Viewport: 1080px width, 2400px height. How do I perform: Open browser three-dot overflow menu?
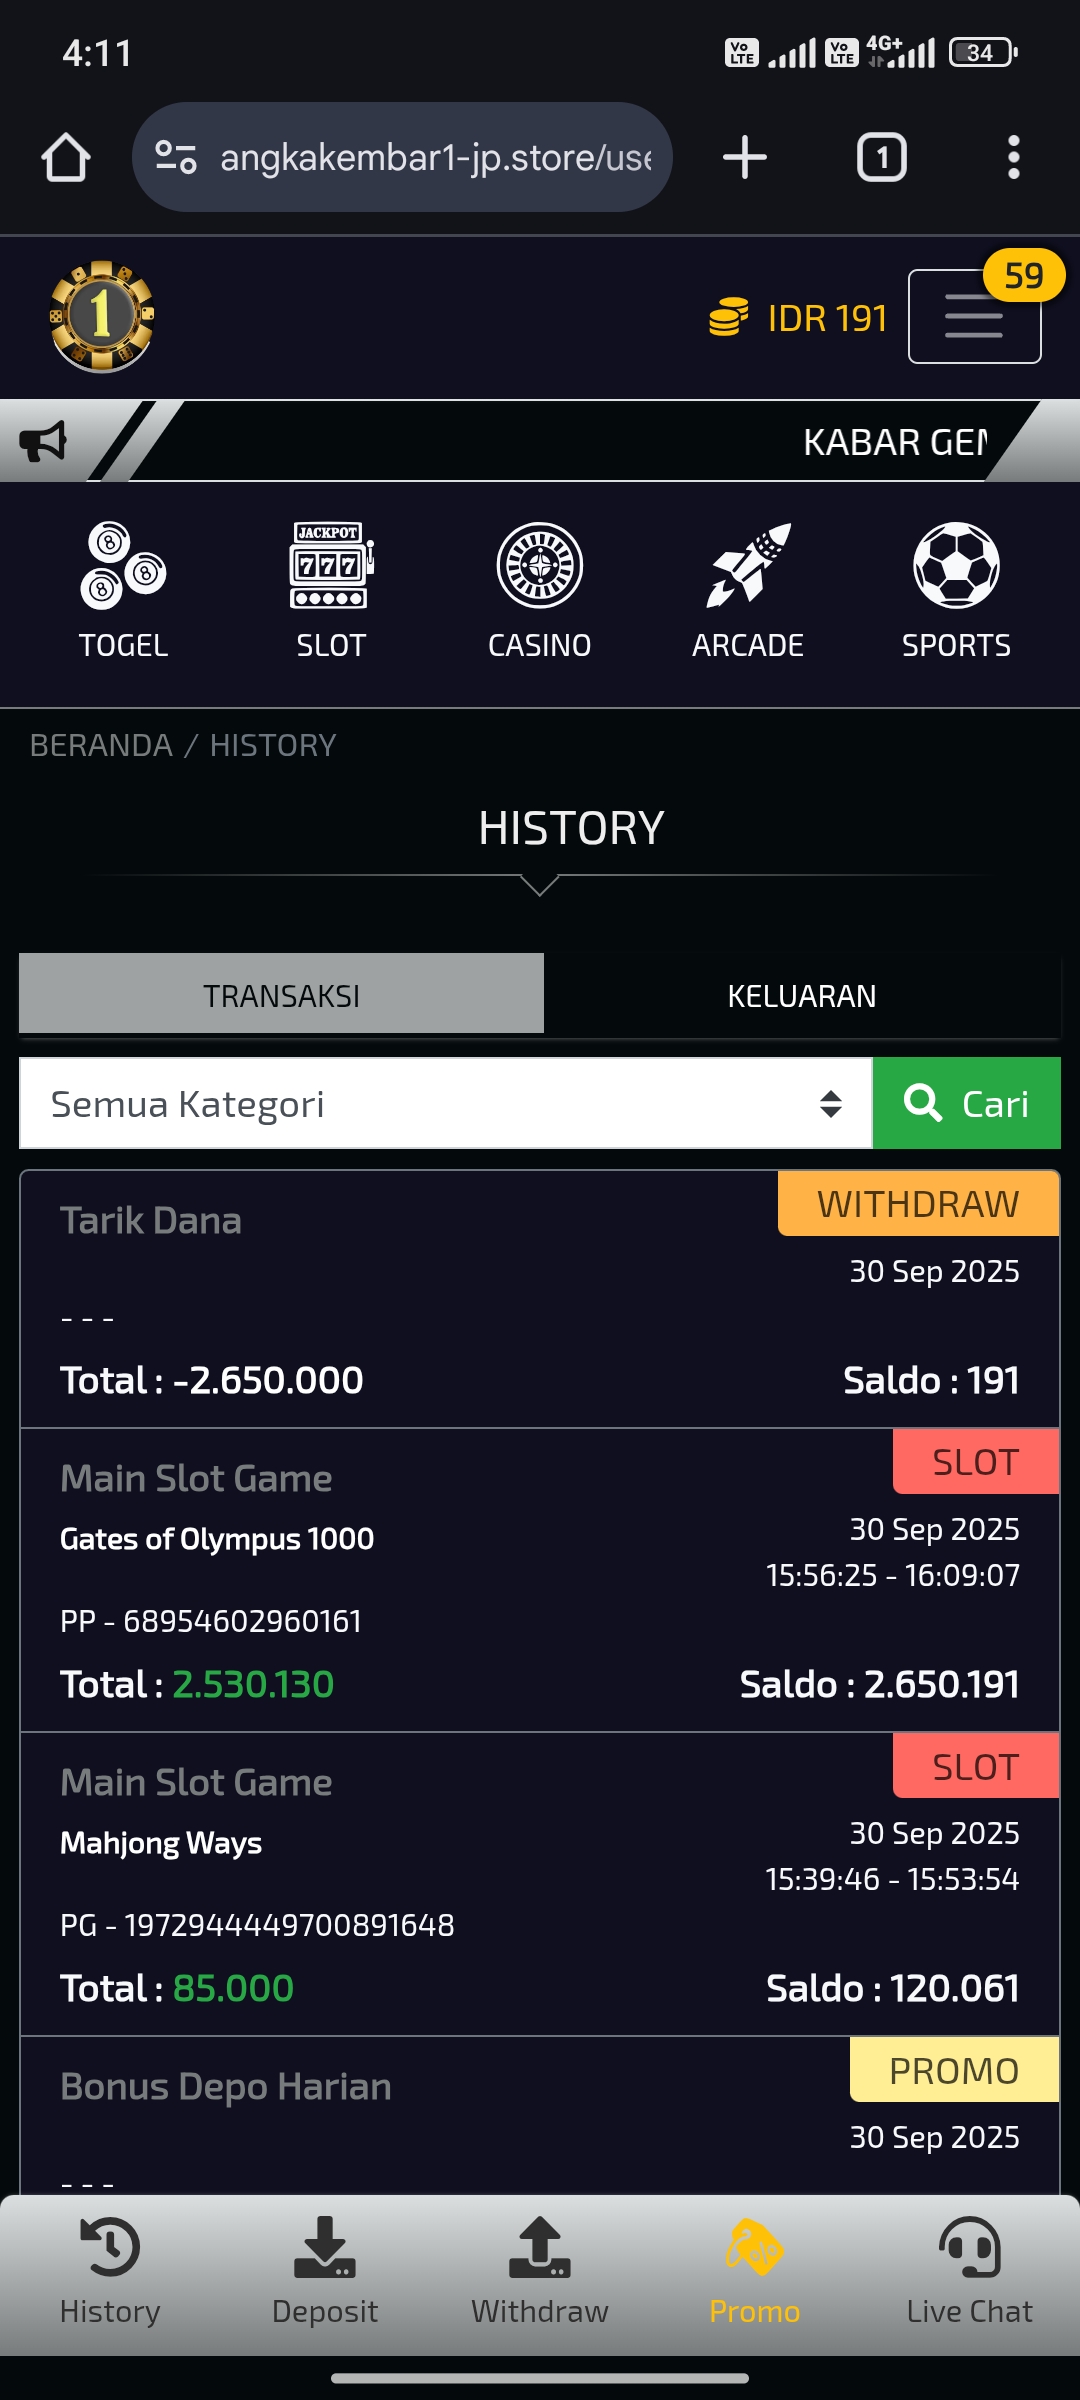(x=1013, y=158)
